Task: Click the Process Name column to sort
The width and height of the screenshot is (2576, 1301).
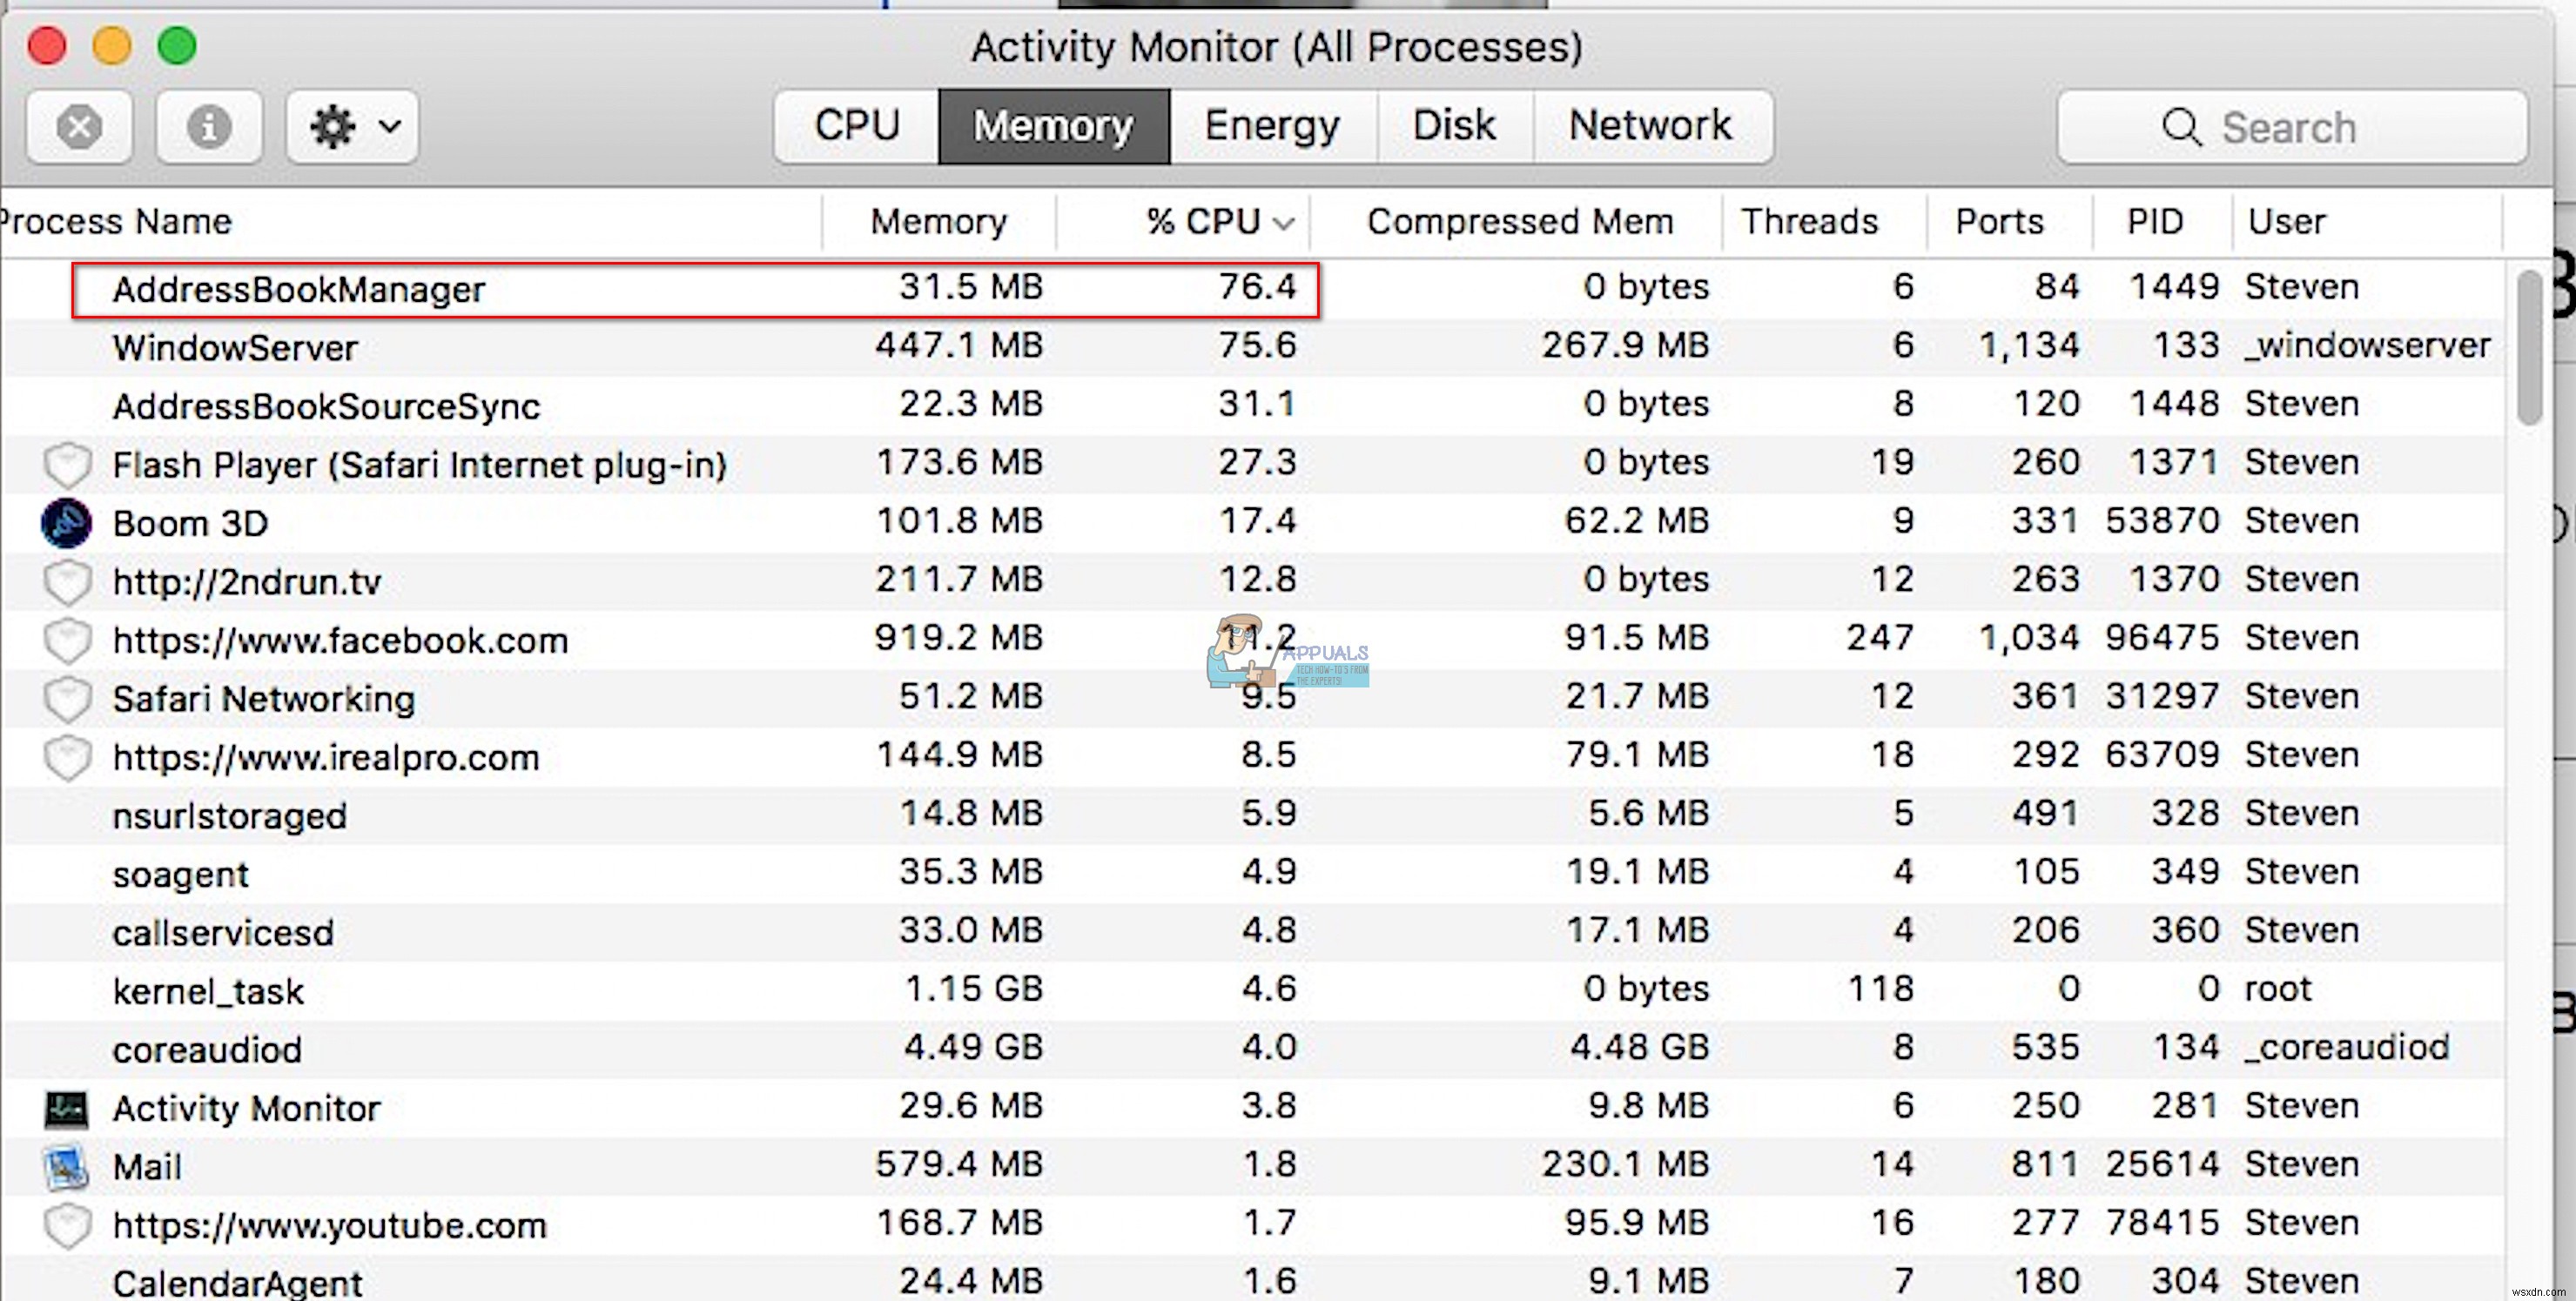Action: [115, 221]
